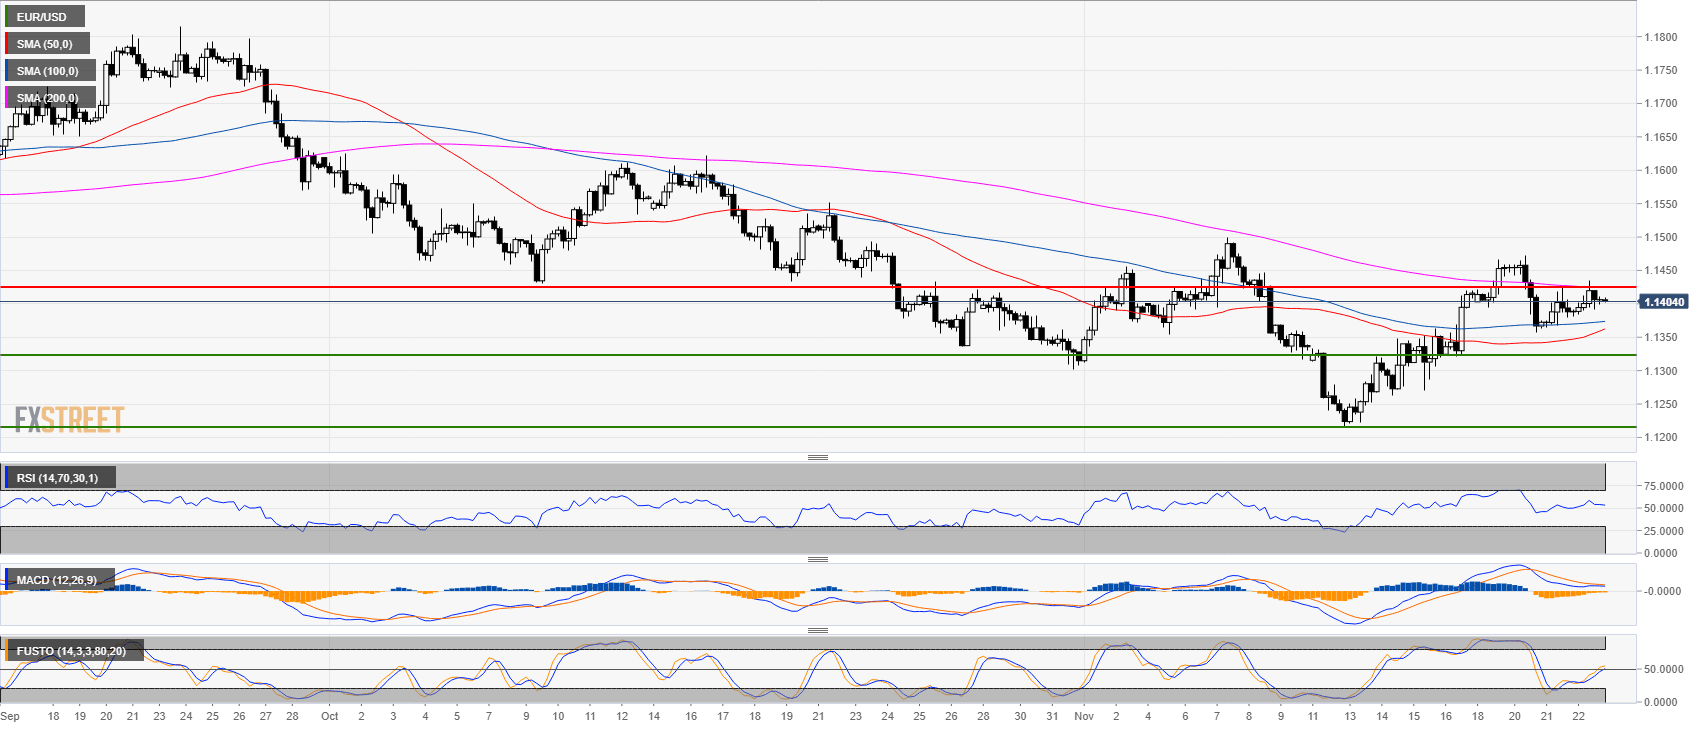The width and height of the screenshot is (1707, 729).
Task: Click the 1.1800 level on price axis
Action: [x=1661, y=38]
